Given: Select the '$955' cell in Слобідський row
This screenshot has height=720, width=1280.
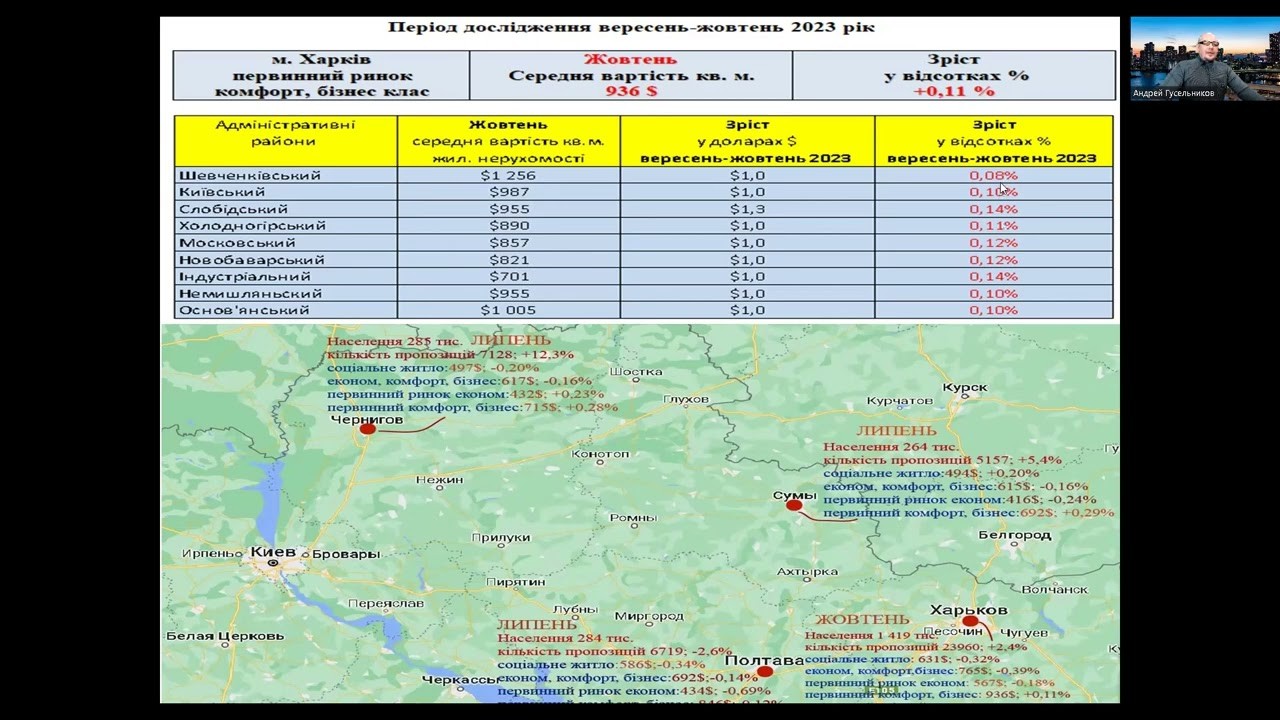Looking at the screenshot, I should tap(508, 209).
